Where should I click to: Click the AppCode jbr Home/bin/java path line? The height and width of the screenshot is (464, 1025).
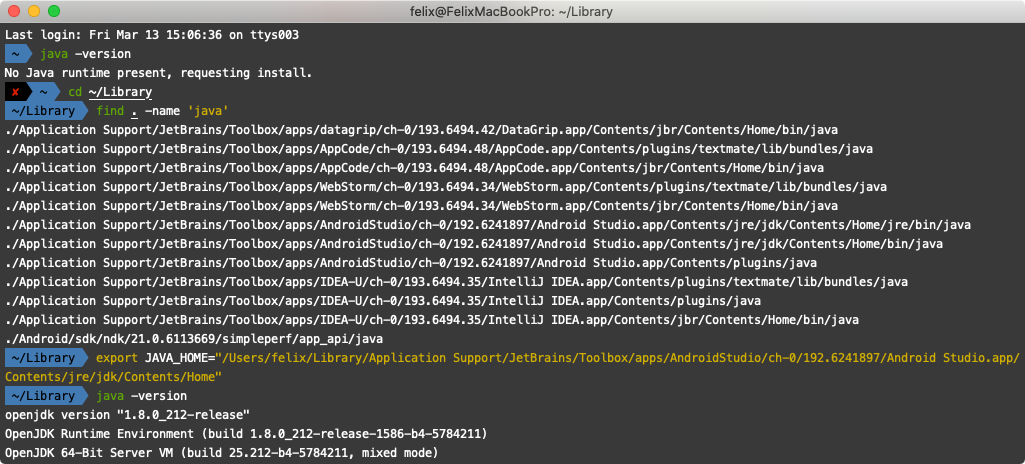pyautogui.click(x=414, y=168)
